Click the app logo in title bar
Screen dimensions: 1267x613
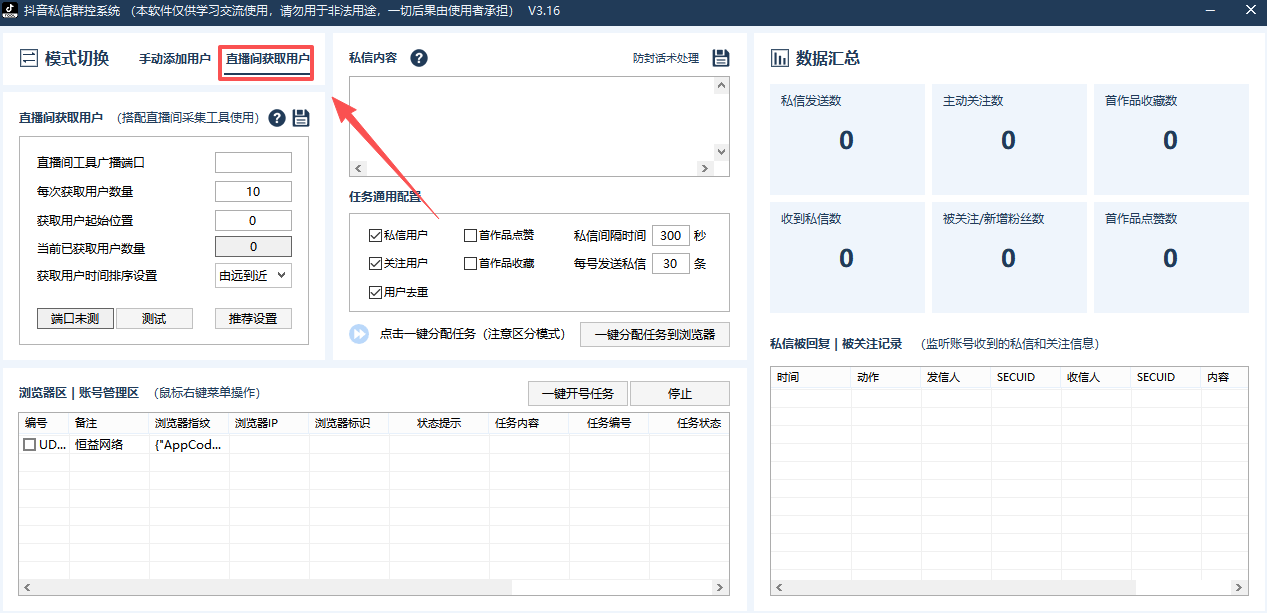pos(9,10)
